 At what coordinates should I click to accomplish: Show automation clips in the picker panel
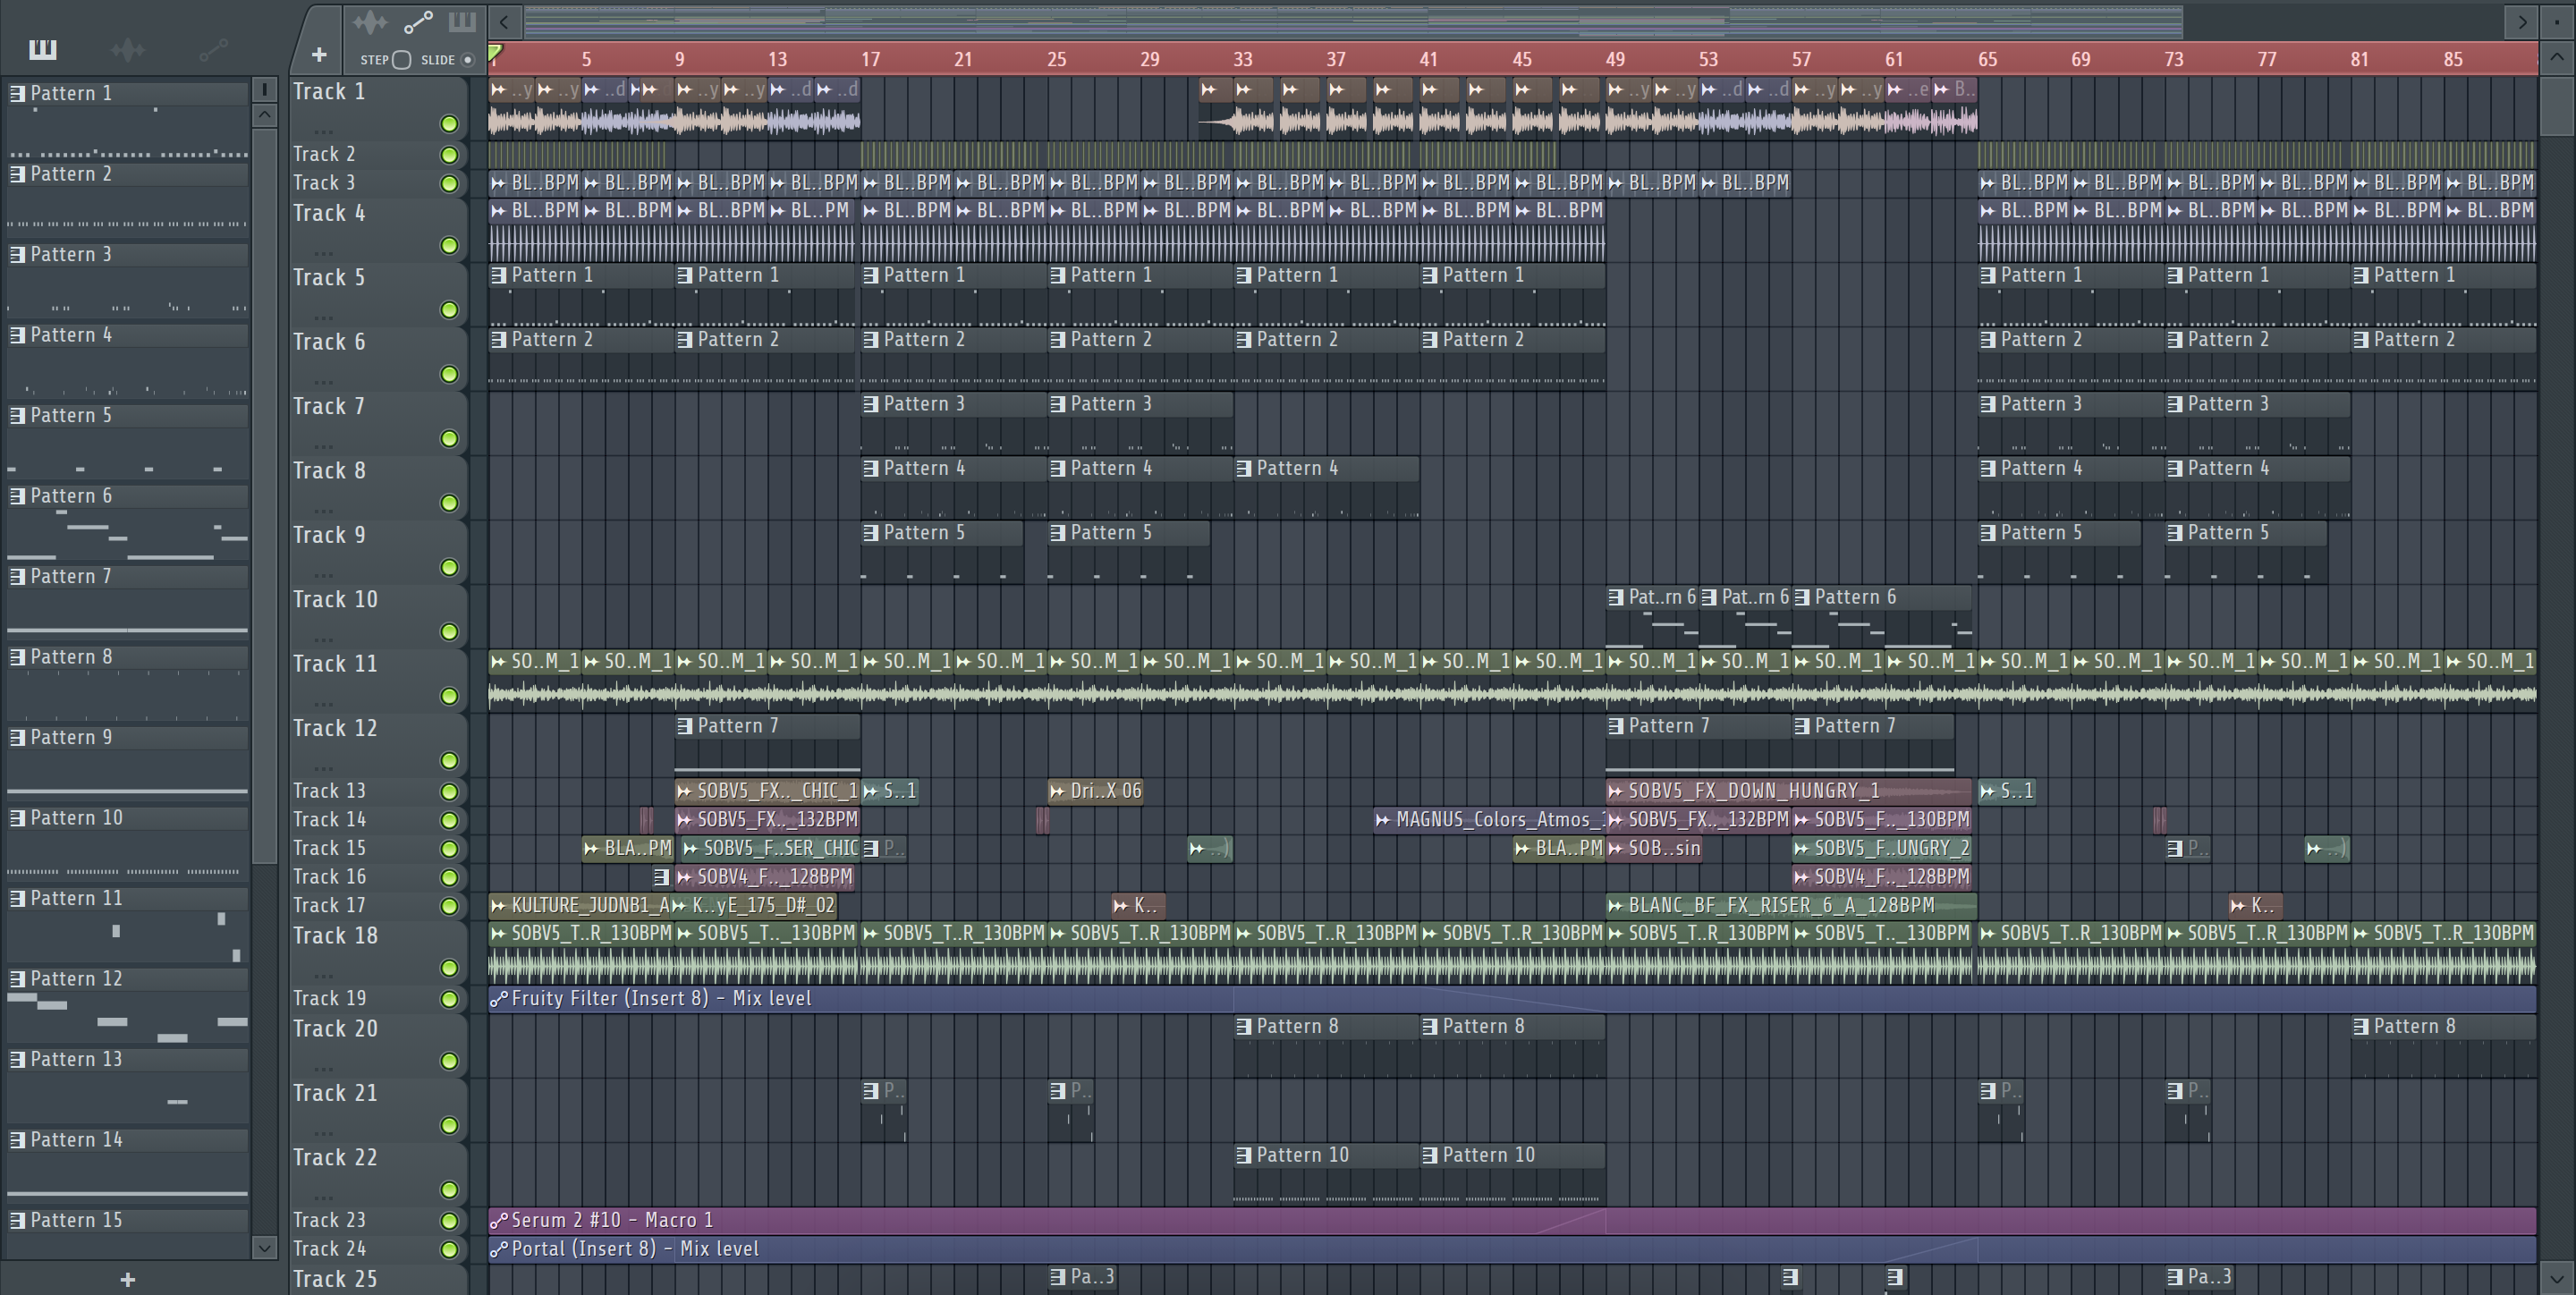pos(213,49)
